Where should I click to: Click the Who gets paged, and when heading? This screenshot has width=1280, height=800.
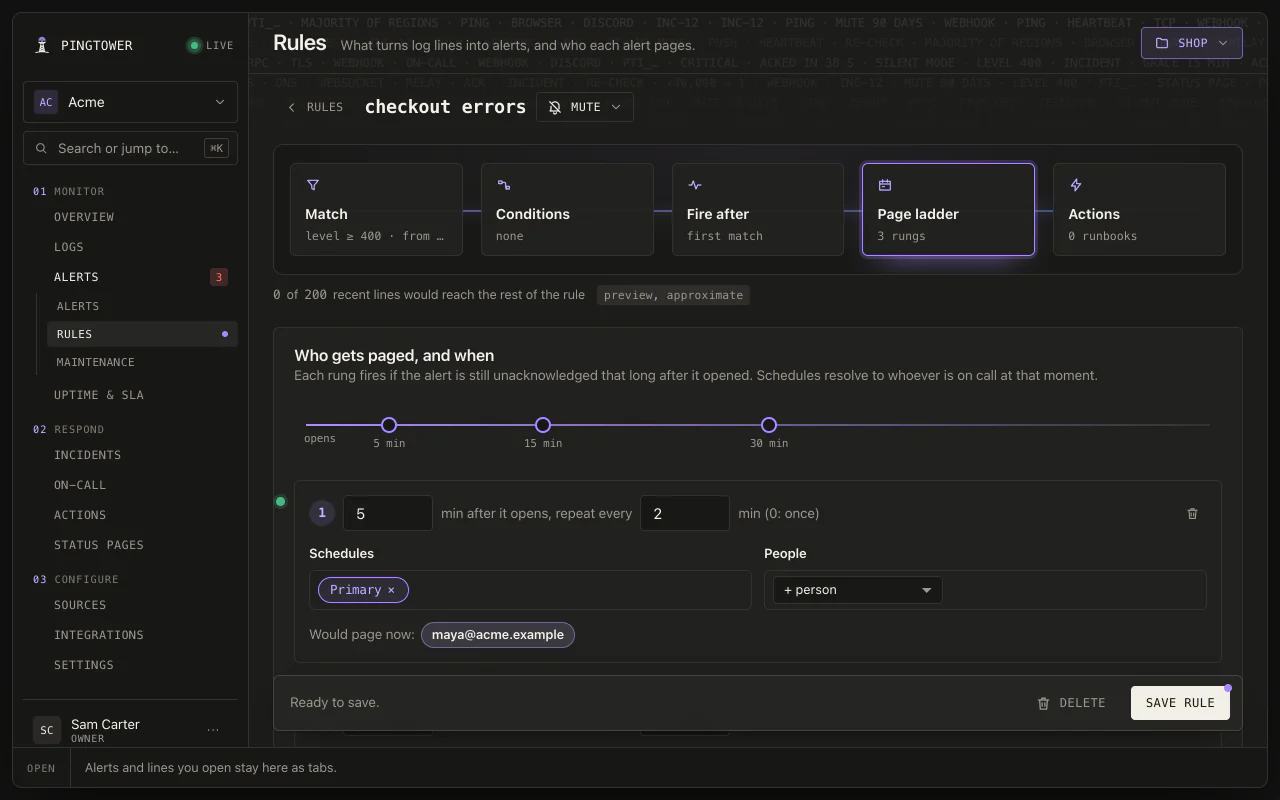coord(394,356)
